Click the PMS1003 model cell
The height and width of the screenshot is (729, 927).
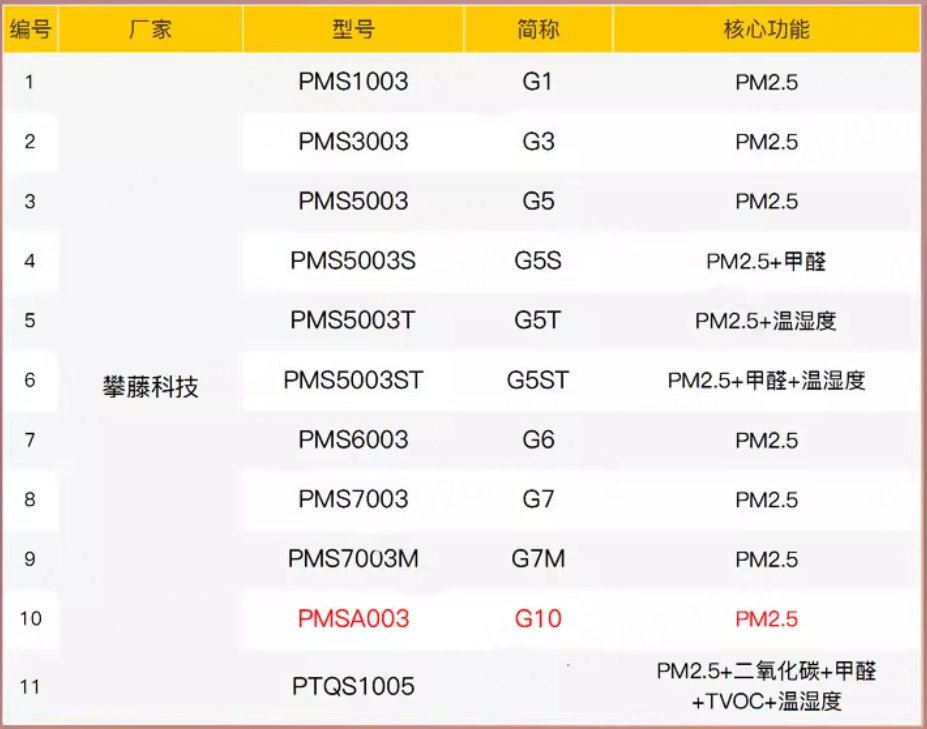point(353,82)
